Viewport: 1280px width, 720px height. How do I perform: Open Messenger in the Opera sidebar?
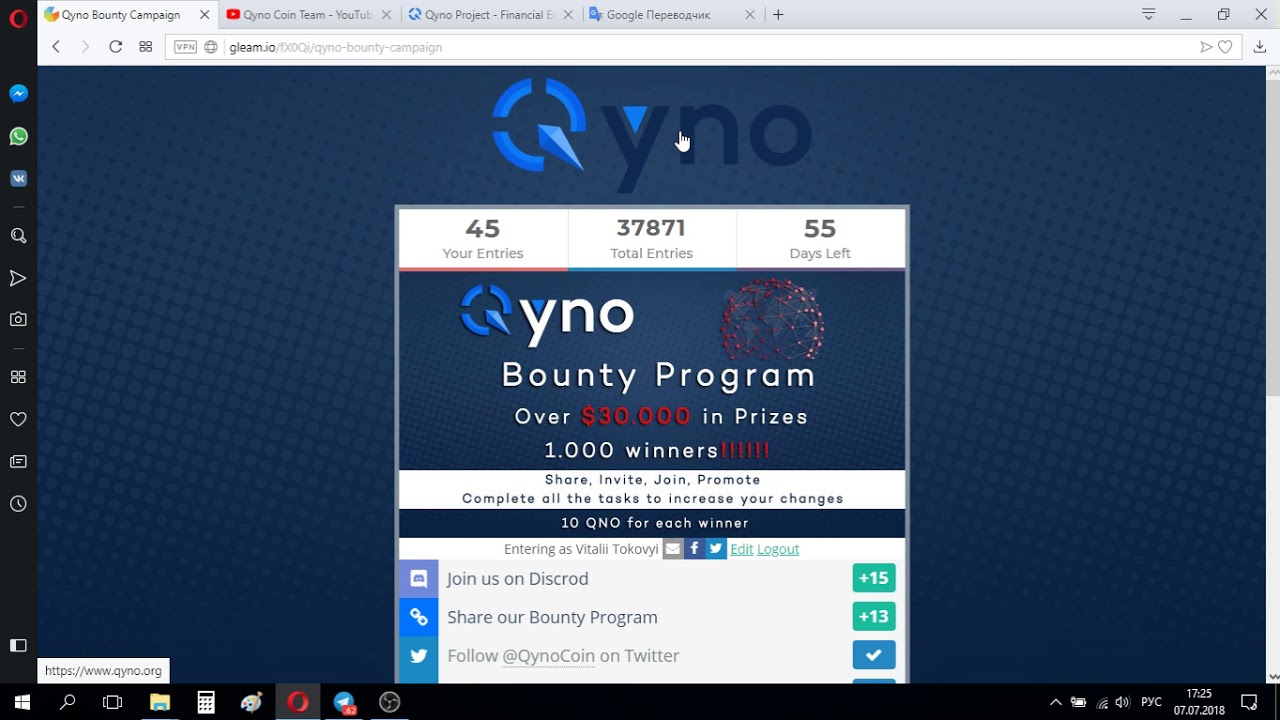[18, 93]
